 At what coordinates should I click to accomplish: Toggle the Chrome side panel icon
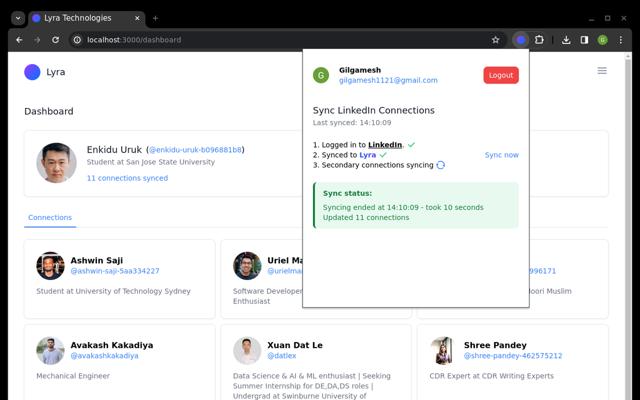point(584,40)
